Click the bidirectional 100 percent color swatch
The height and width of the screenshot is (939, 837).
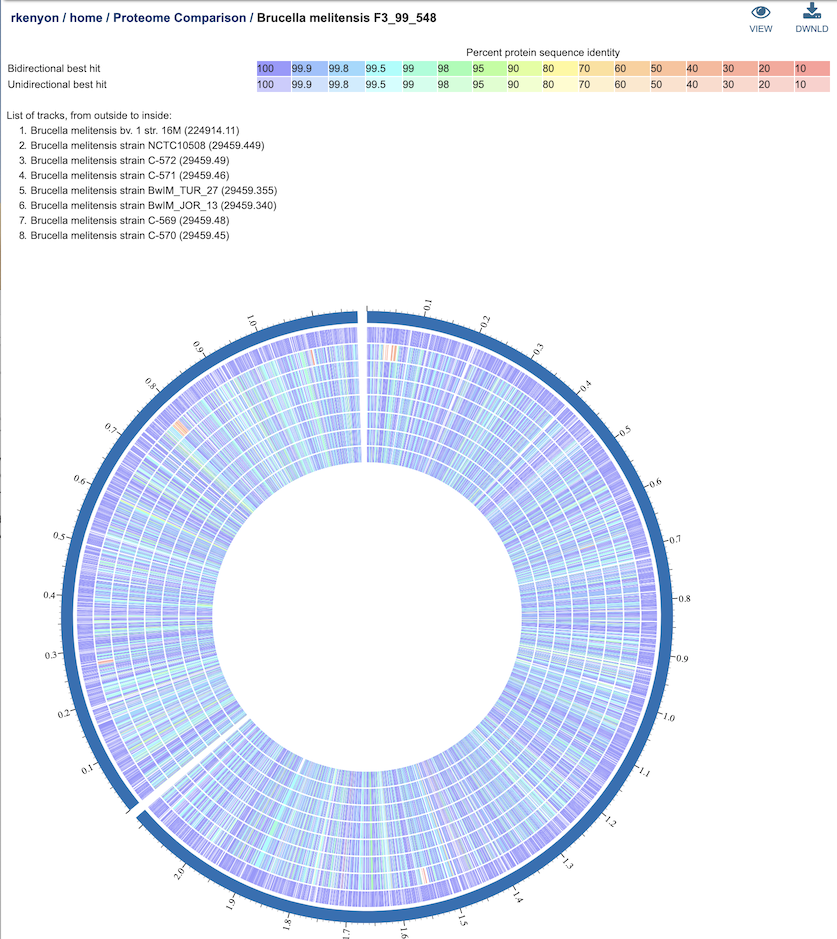[x=274, y=68]
